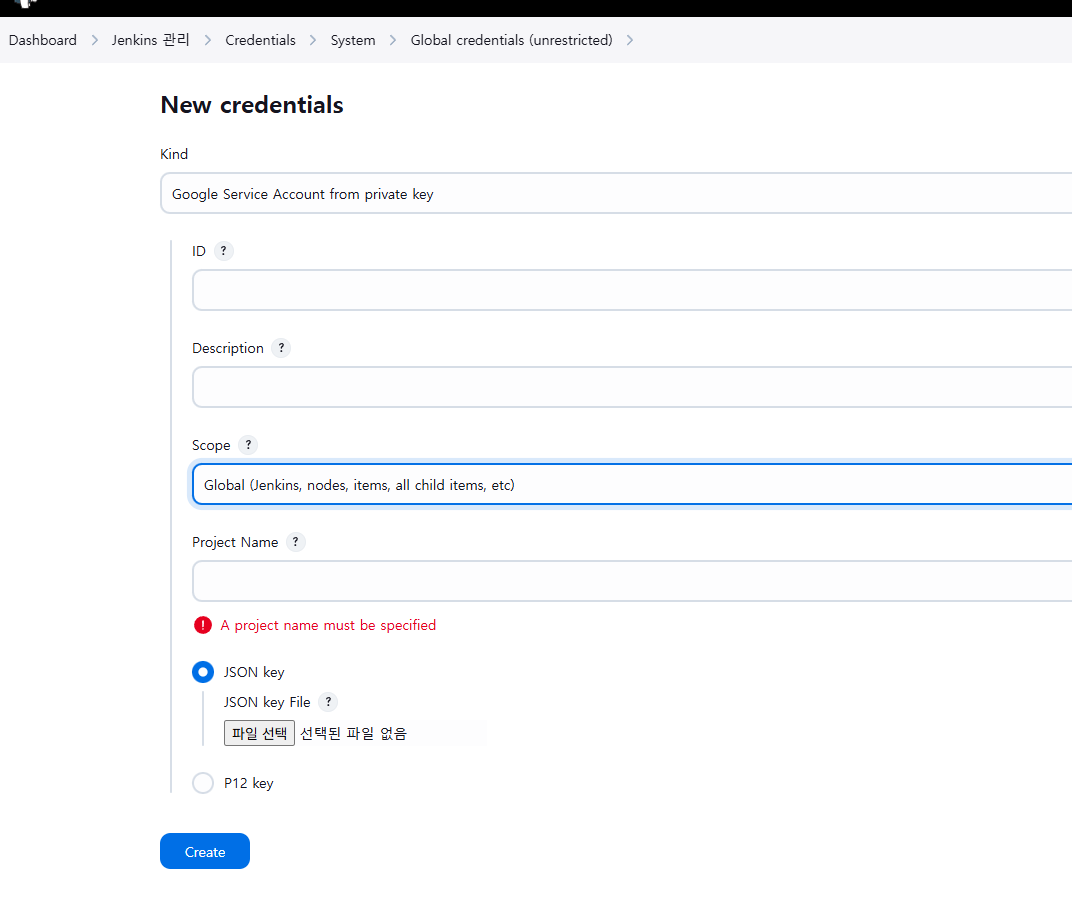Focus the ID input field
Viewport: 1072px width, 900px height.
(x=632, y=290)
